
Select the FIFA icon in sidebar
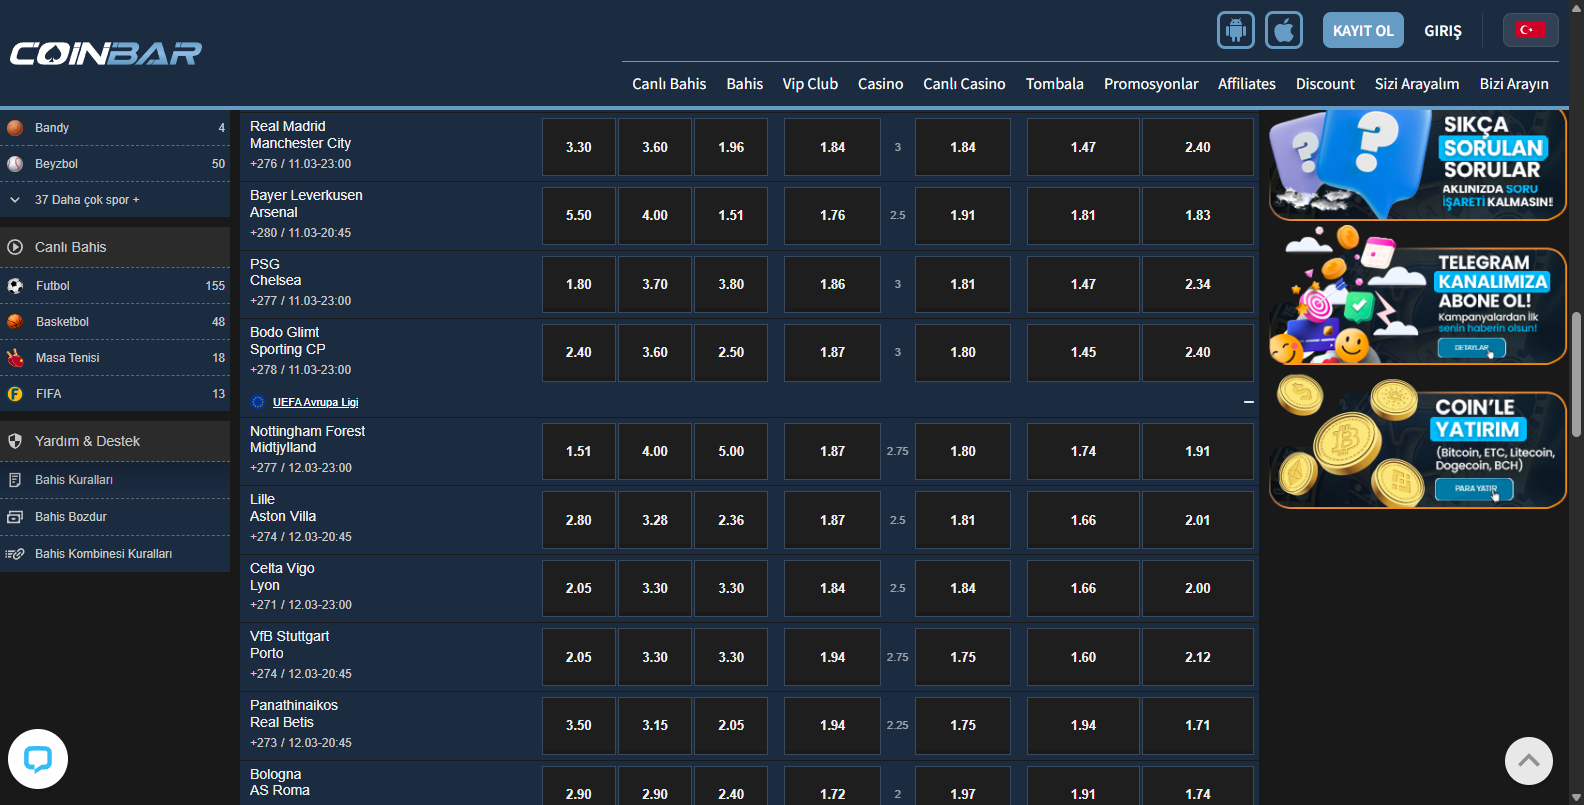pos(15,394)
